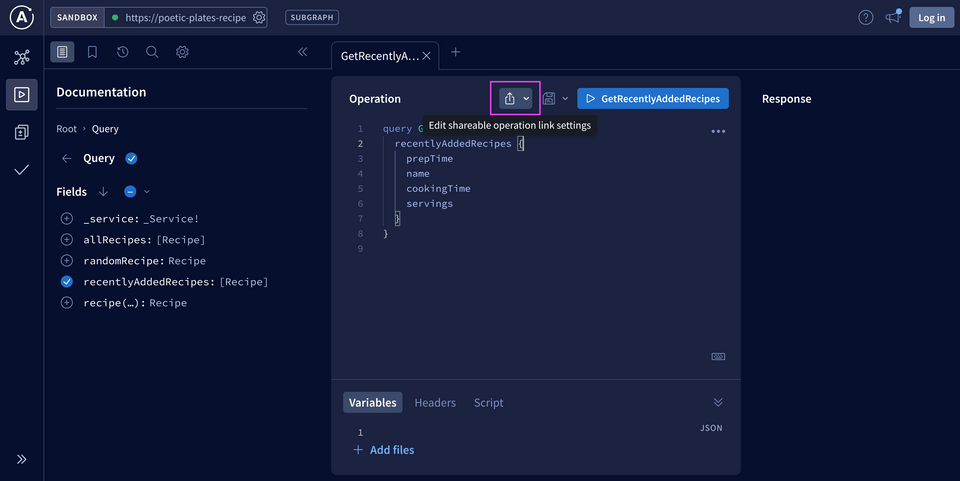Open the save options dropdown arrow
960x481 pixels.
[x=565, y=99]
